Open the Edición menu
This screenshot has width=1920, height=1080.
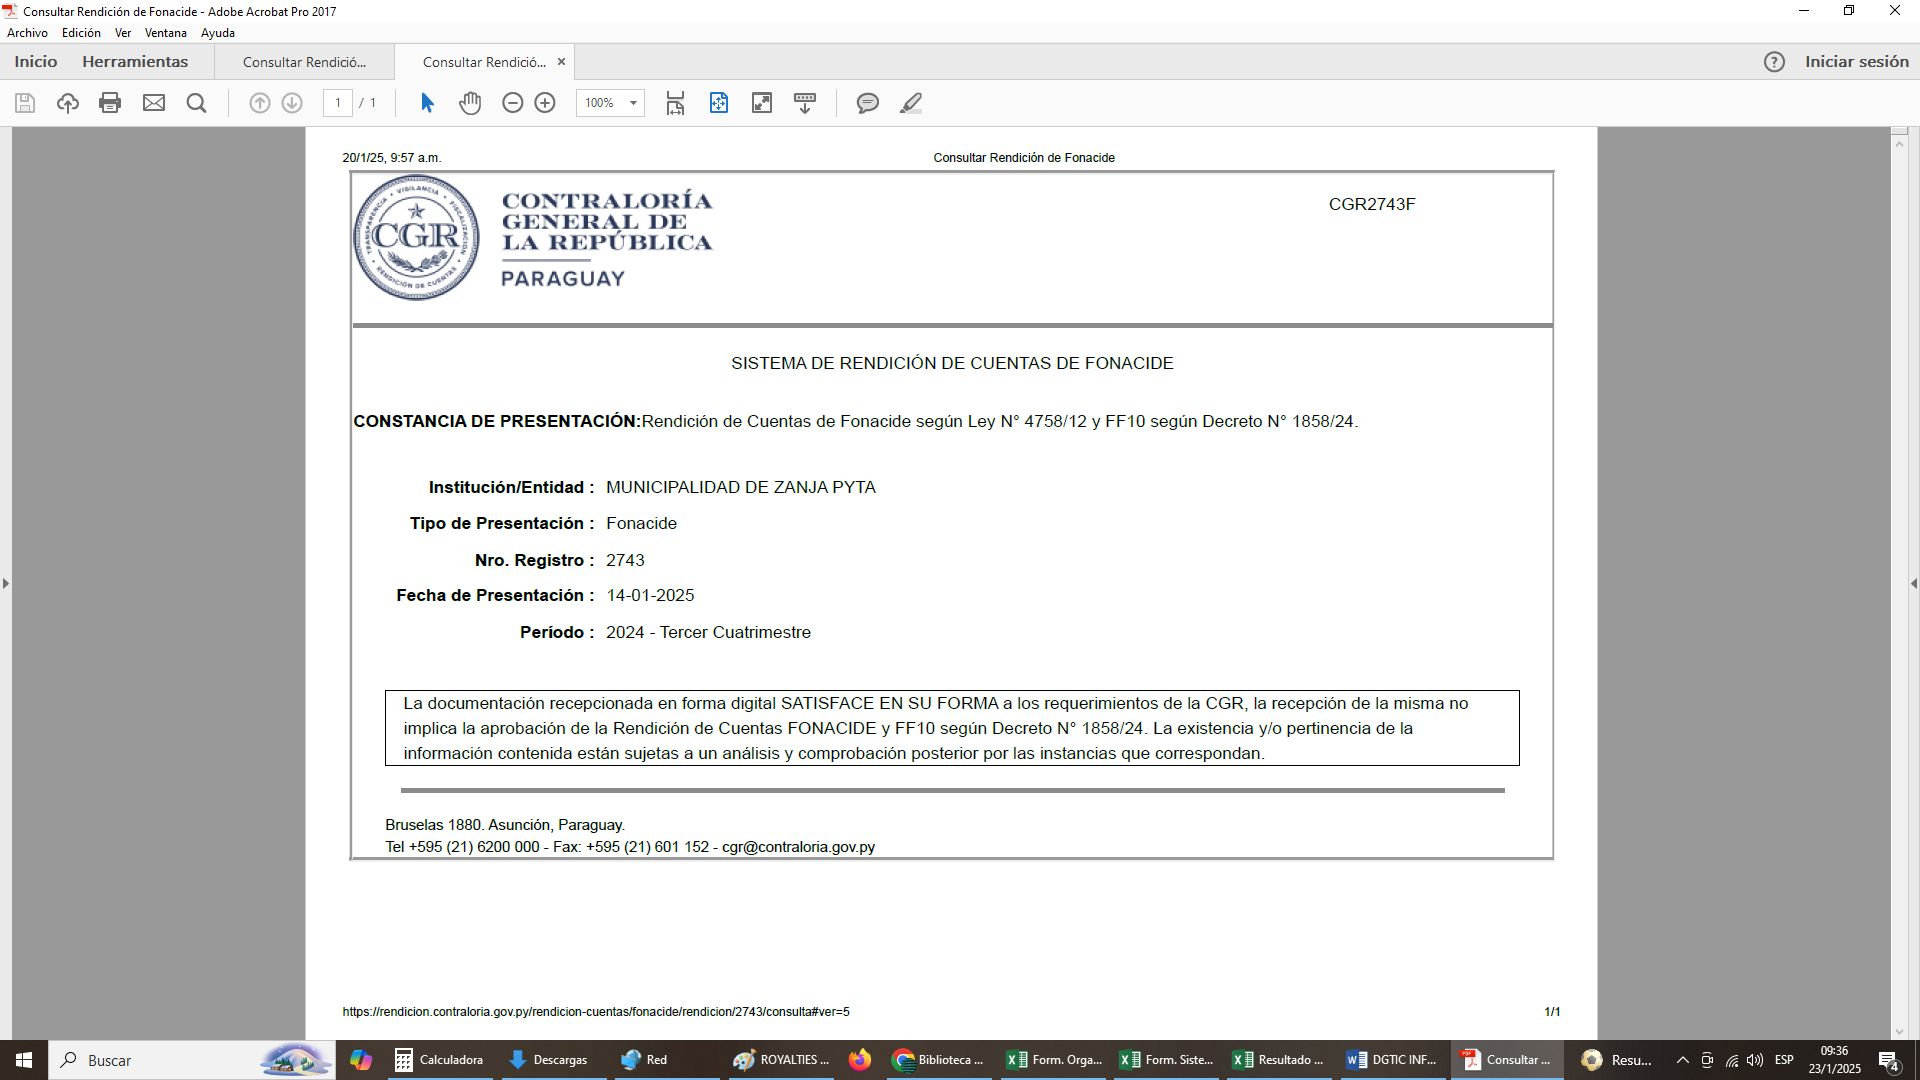point(81,33)
